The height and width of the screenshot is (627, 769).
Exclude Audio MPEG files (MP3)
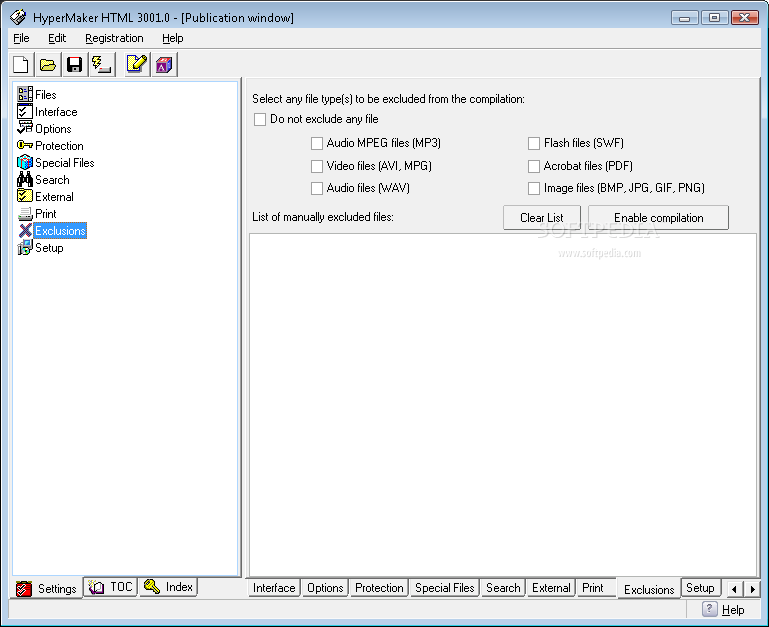point(317,143)
